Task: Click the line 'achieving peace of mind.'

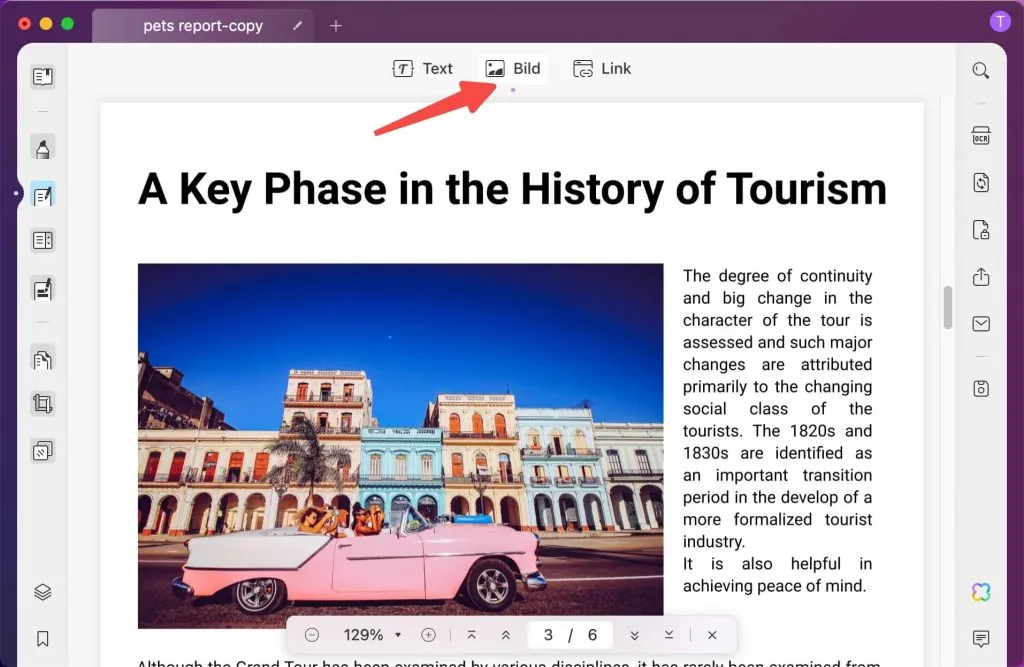Action: coord(775,586)
